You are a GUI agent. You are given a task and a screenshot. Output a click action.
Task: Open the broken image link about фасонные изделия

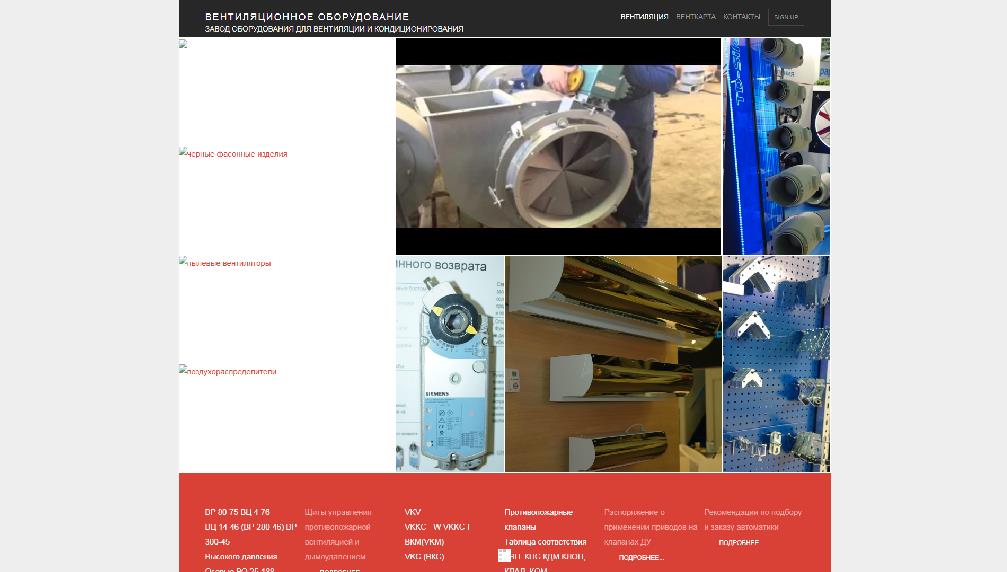coord(233,153)
